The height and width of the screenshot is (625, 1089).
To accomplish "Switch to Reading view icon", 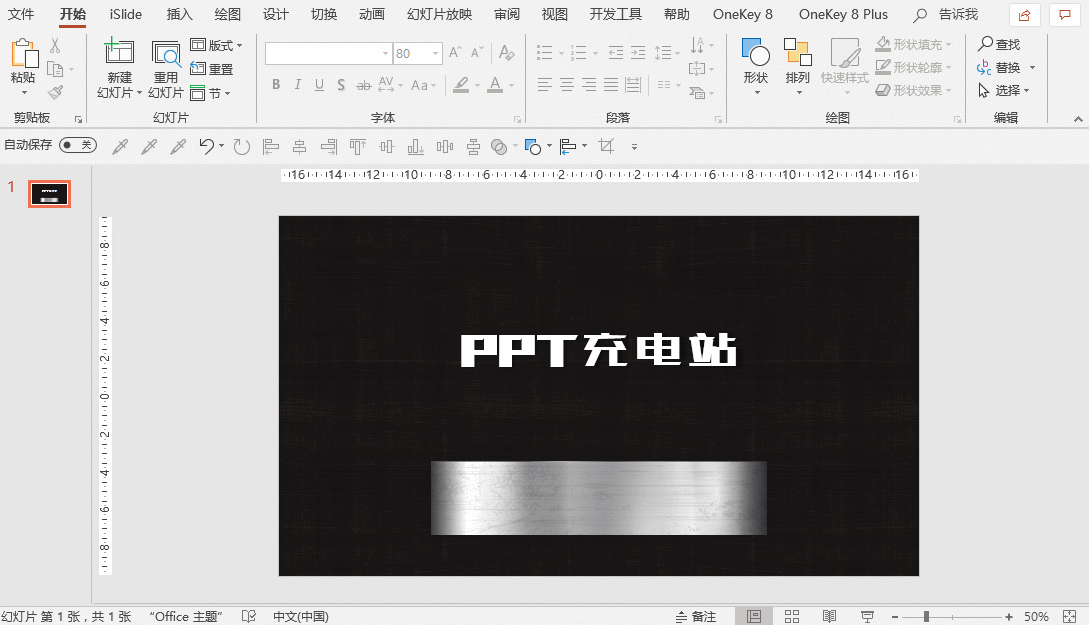I will coord(829,617).
